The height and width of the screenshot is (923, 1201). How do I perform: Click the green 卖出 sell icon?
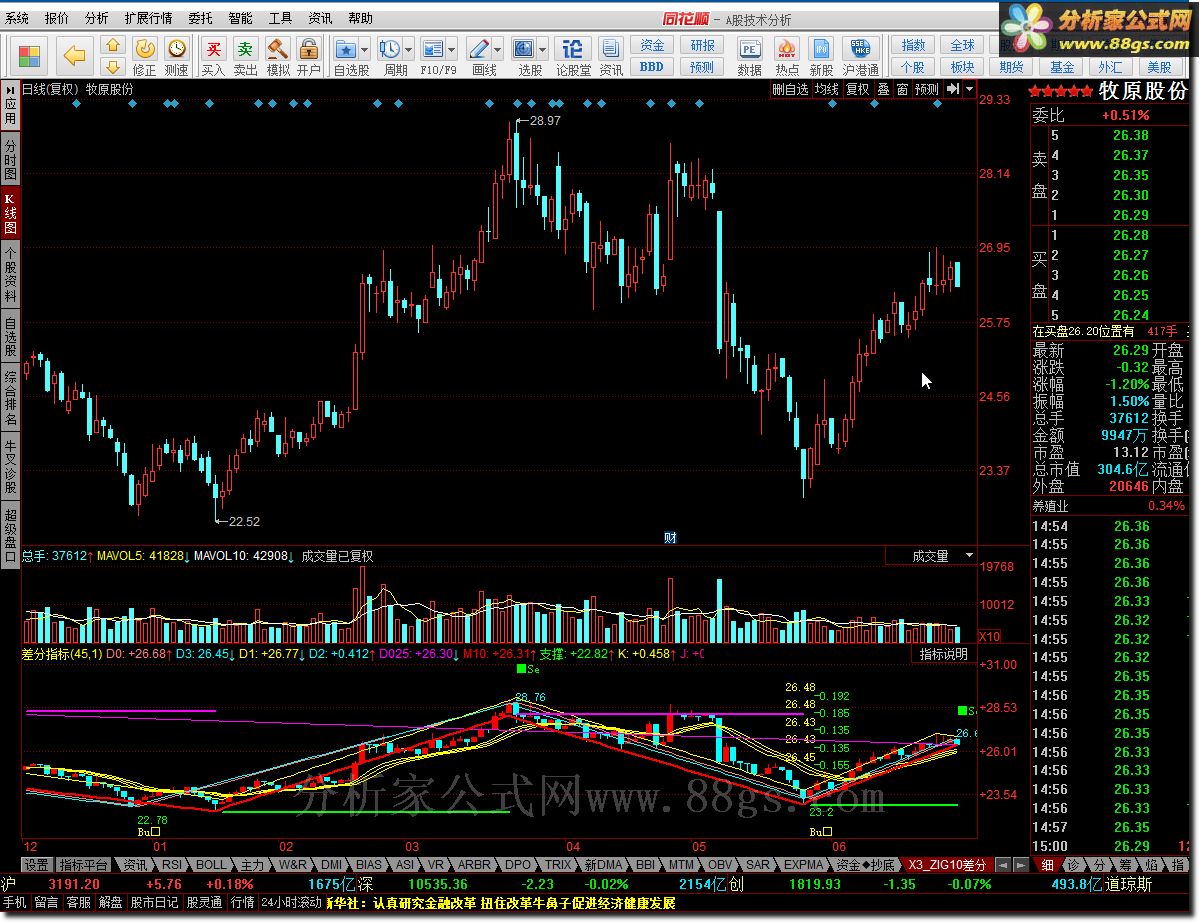point(245,48)
